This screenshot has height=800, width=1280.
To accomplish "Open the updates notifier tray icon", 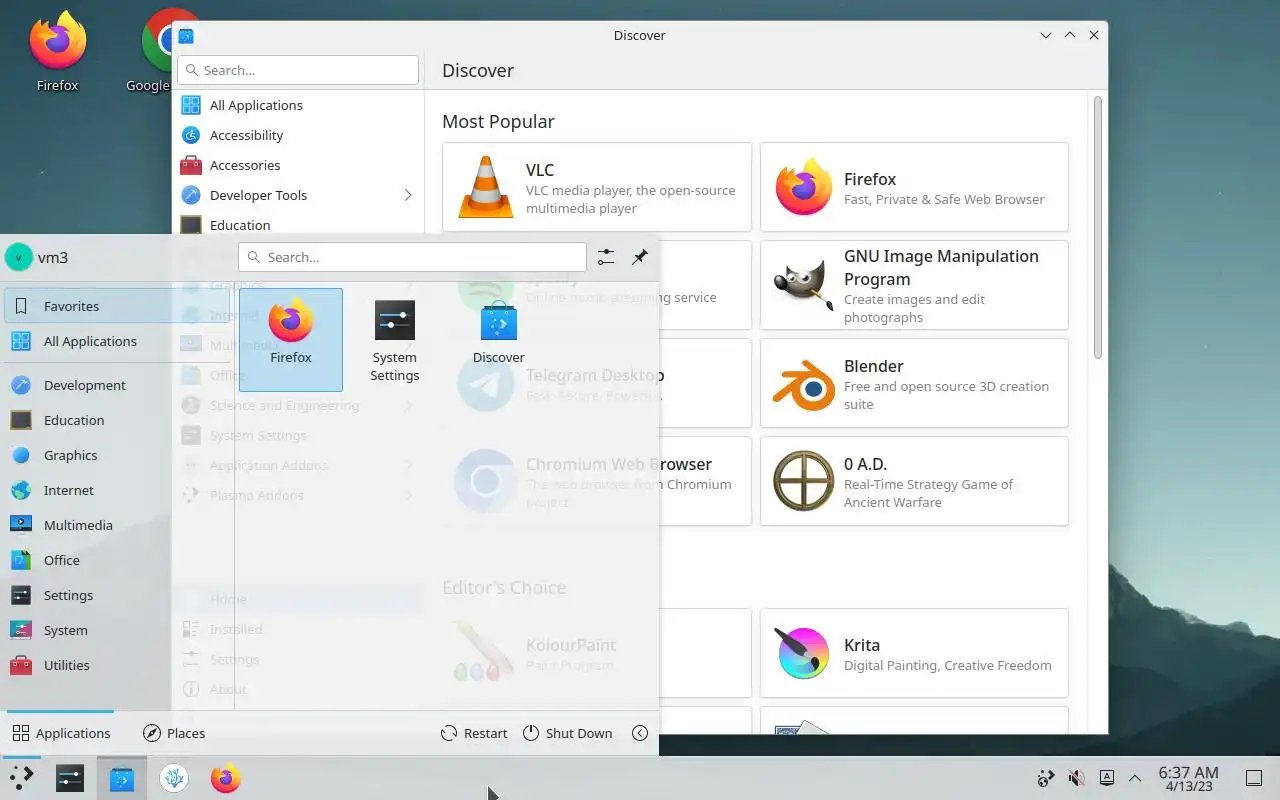I will [1046, 778].
